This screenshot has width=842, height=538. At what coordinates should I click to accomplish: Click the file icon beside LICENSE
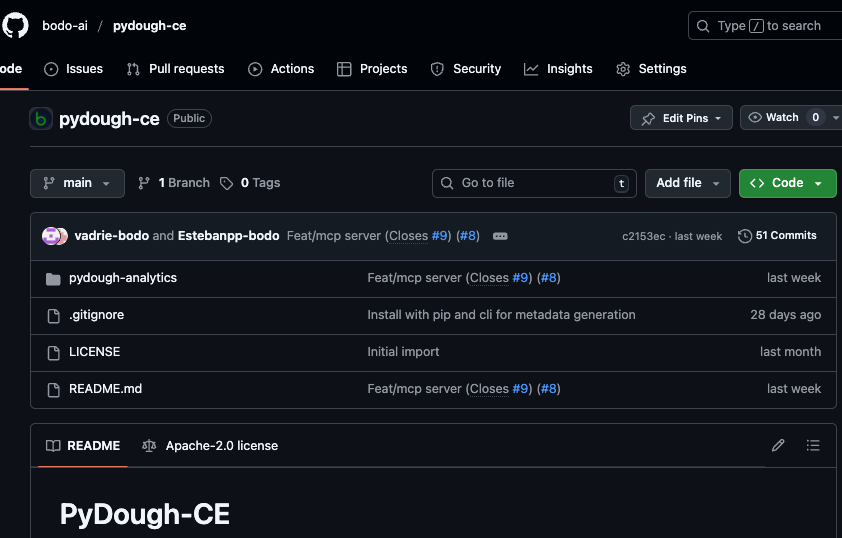pos(53,353)
